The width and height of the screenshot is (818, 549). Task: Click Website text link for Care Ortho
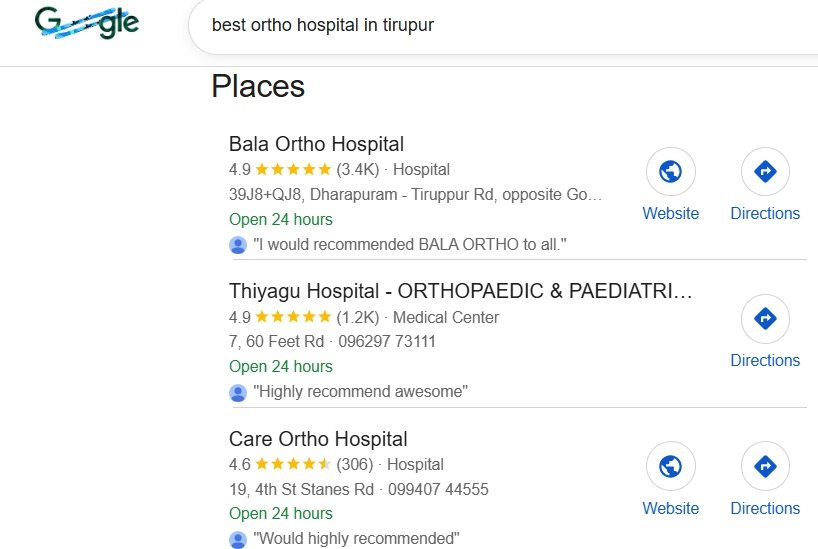pos(671,508)
